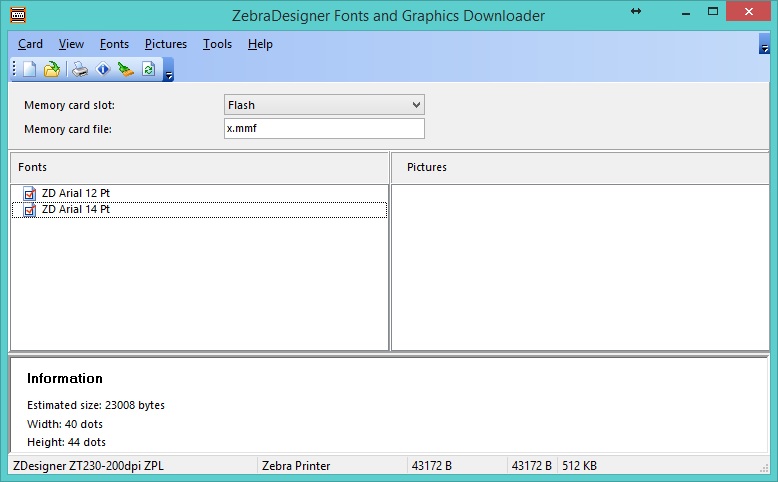This screenshot has width=778, height=482.
Task: Click Zebra Printer status bar entry
Action: pos(296,466)
